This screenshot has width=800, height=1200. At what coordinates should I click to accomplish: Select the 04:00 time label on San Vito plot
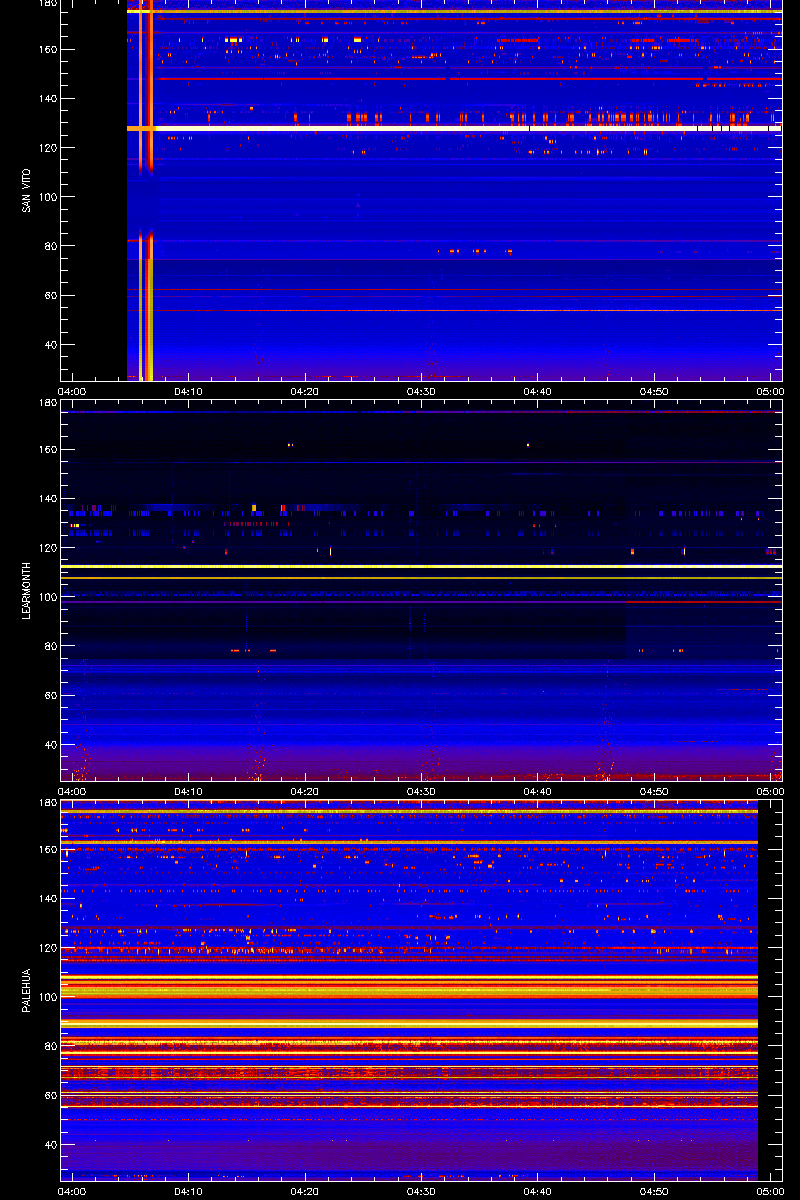click(73, 391)
